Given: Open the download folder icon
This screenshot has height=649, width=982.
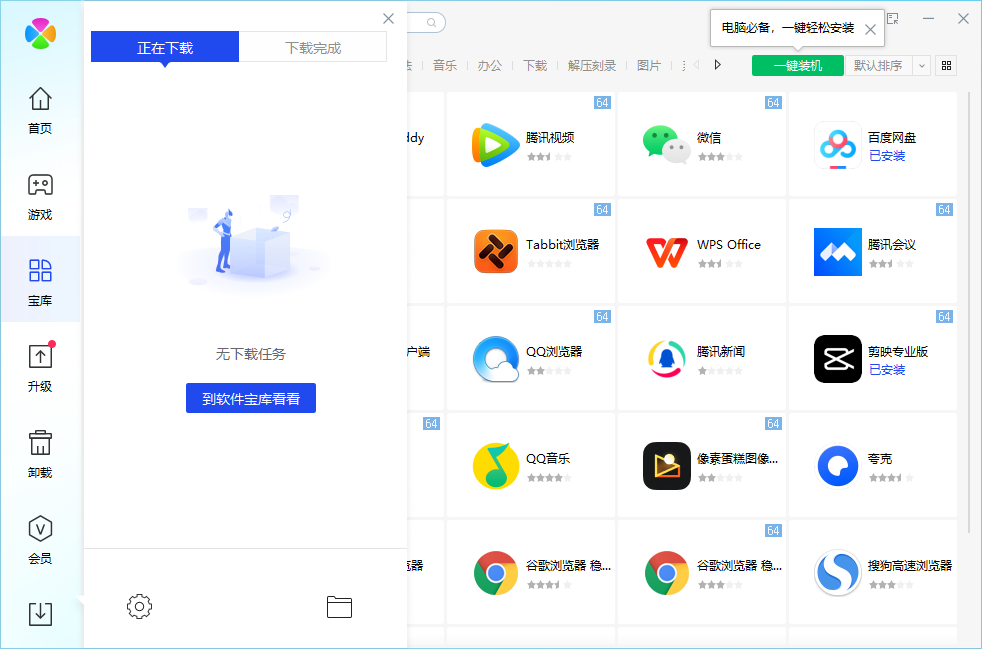Looking at the screenshot, I should pyautogui.click(x=339, y=606).
